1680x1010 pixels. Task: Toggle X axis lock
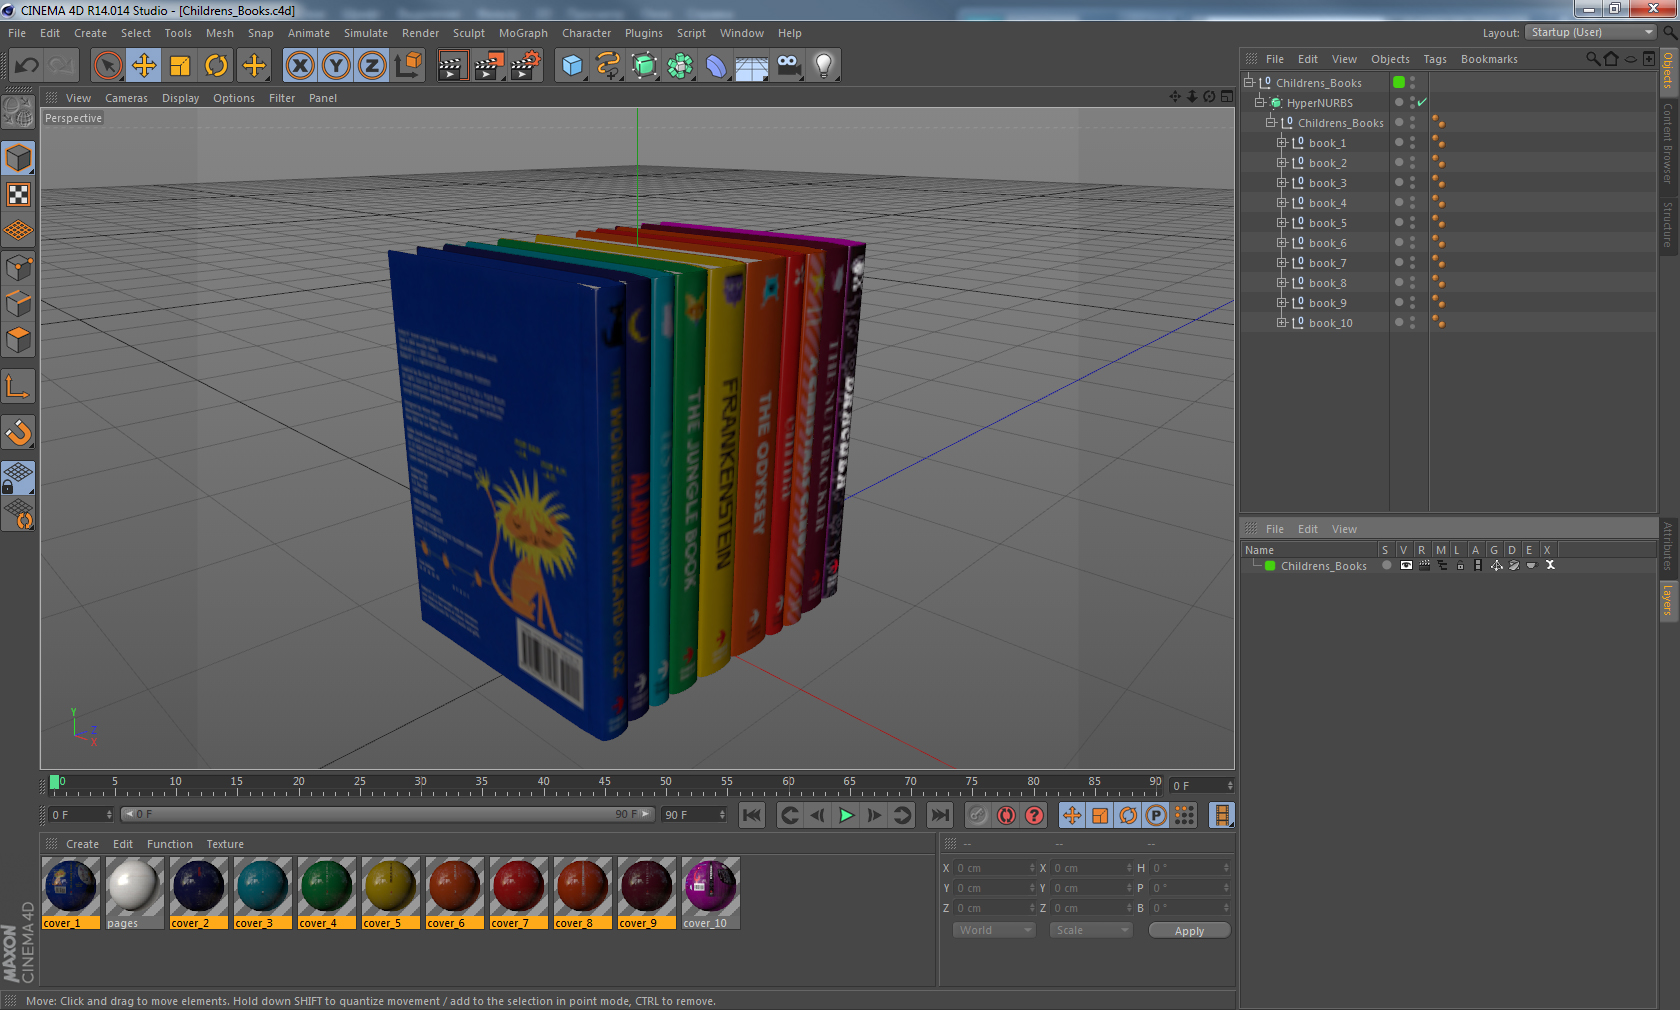(x=299, y=66)
